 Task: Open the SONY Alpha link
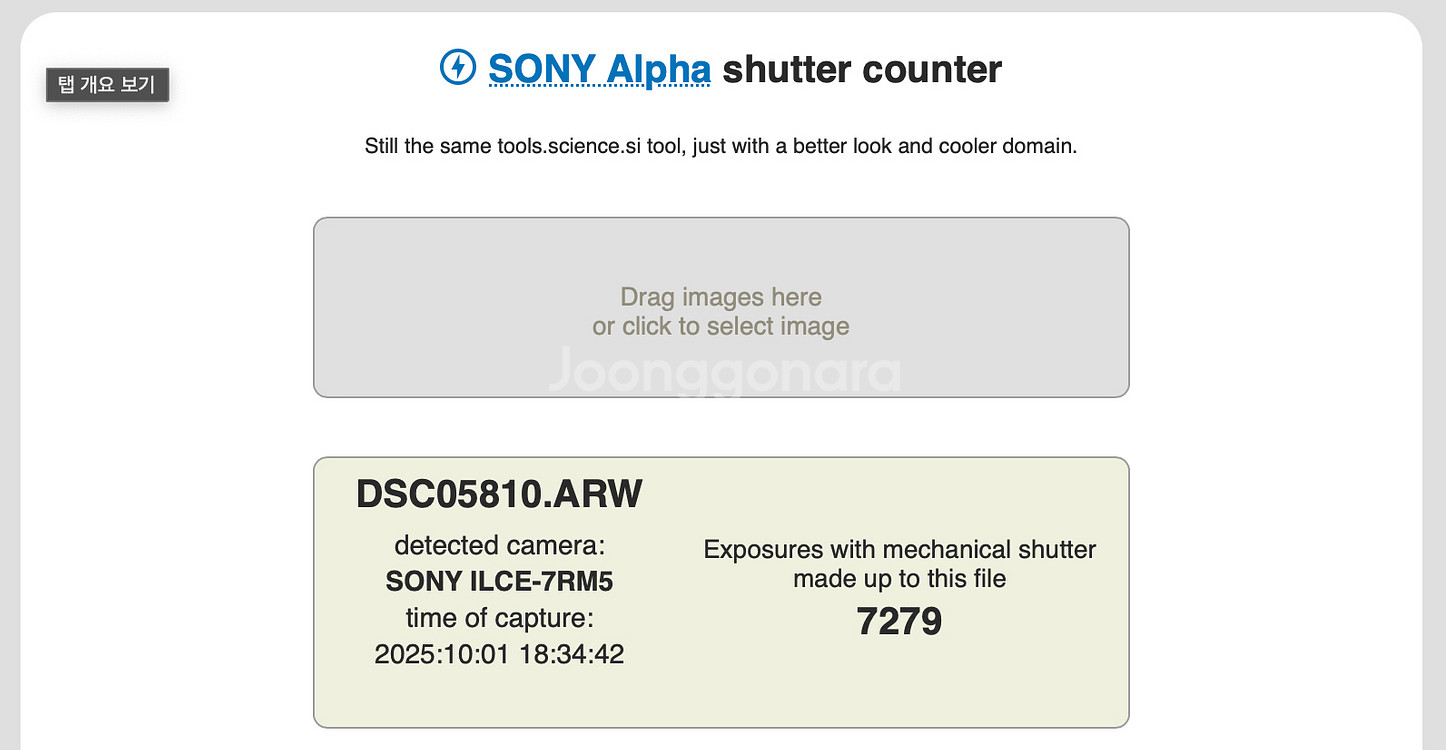599,69
